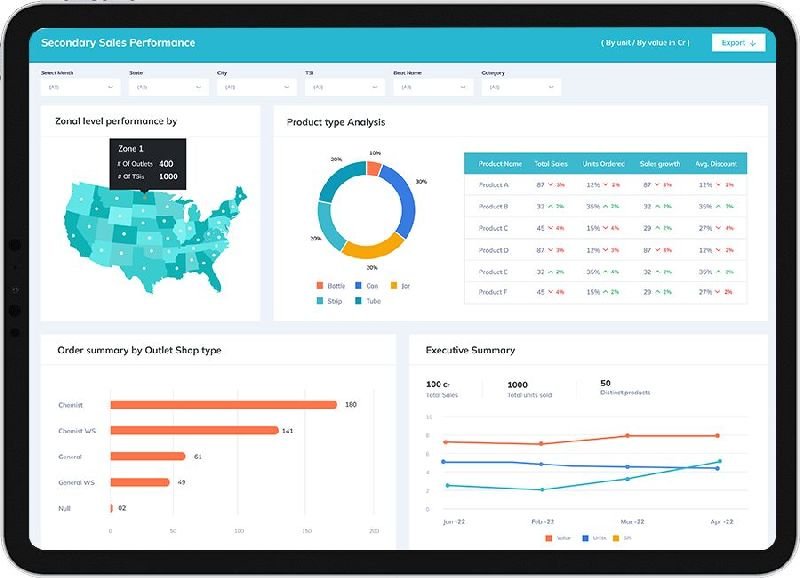Select the Strip legend icon
This screenshot has height=578, width=800.
[x=320, y=301]
